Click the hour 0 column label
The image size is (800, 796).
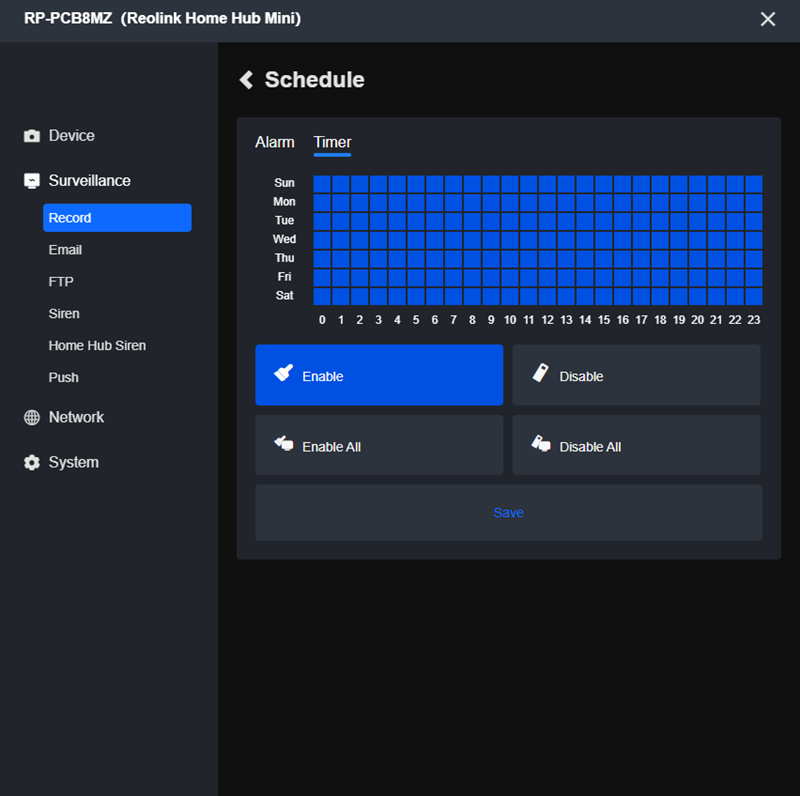pyautogui.click(x=322, y=320)
